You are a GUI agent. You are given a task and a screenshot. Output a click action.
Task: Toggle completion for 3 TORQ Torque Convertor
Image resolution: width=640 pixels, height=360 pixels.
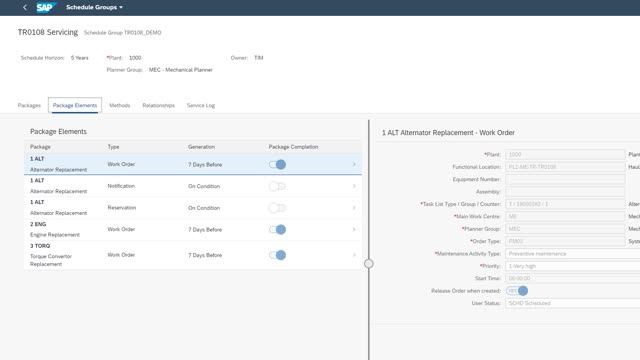tap(277, 255)
